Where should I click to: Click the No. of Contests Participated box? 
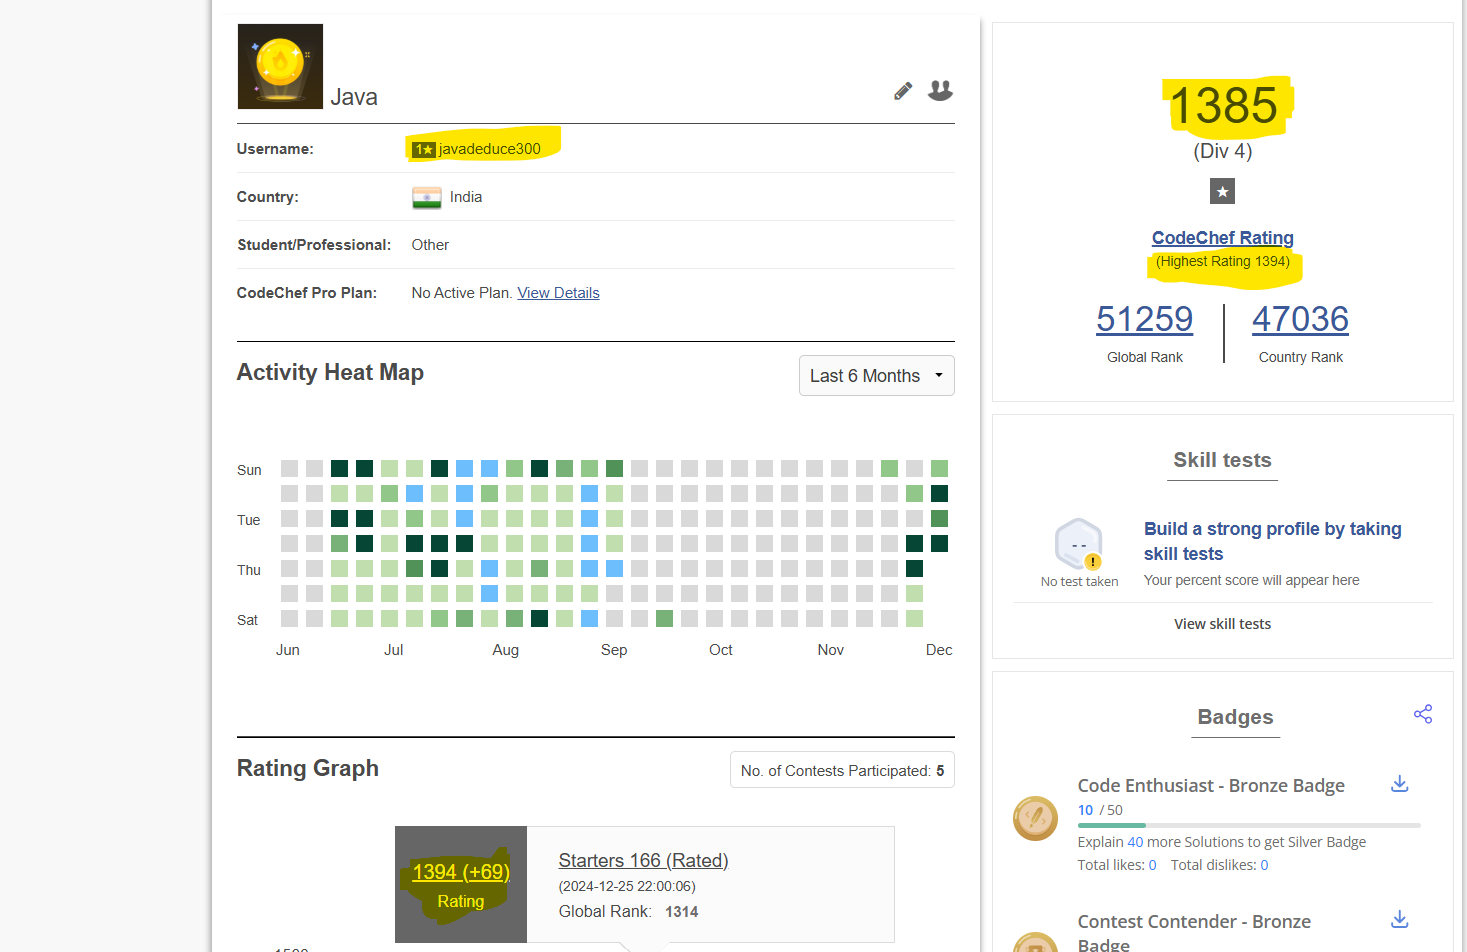[x=842, y=770]
